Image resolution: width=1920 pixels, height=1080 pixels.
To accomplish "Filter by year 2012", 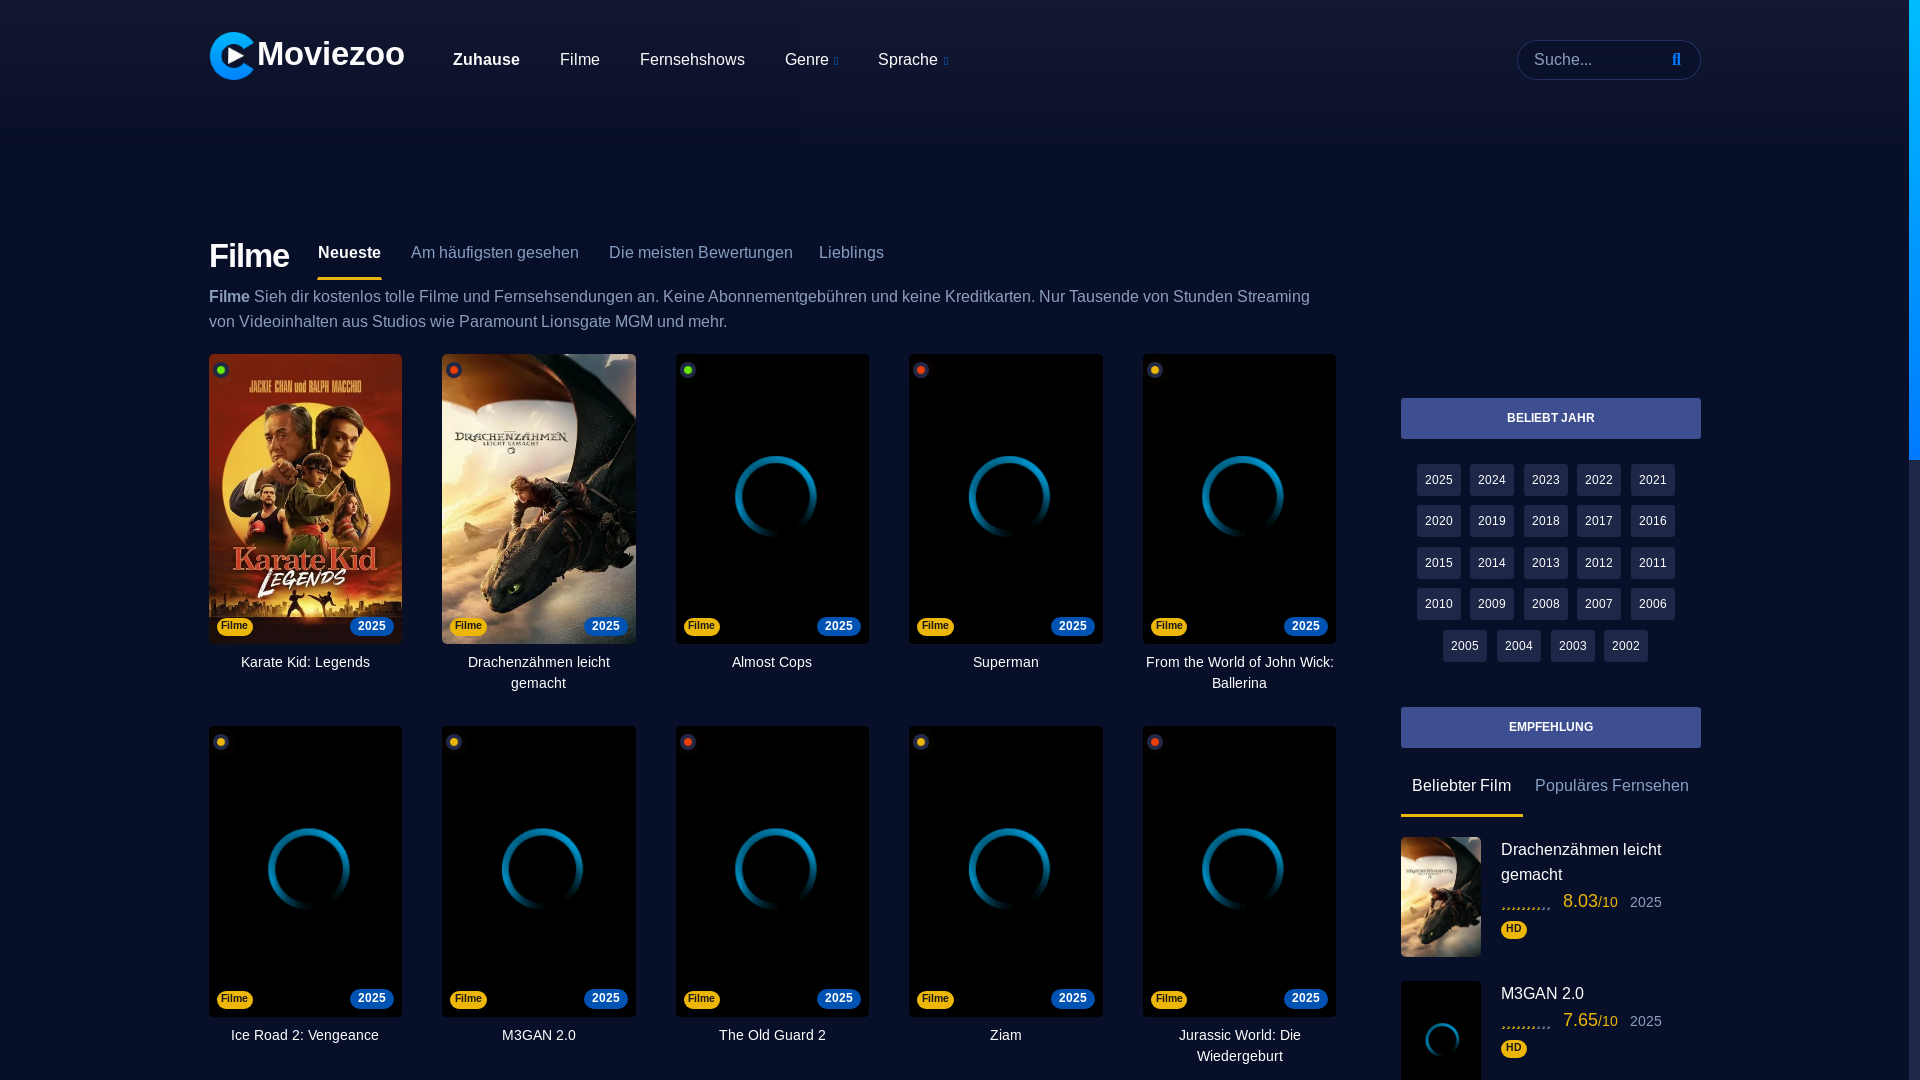I will tap(1598, 563).
